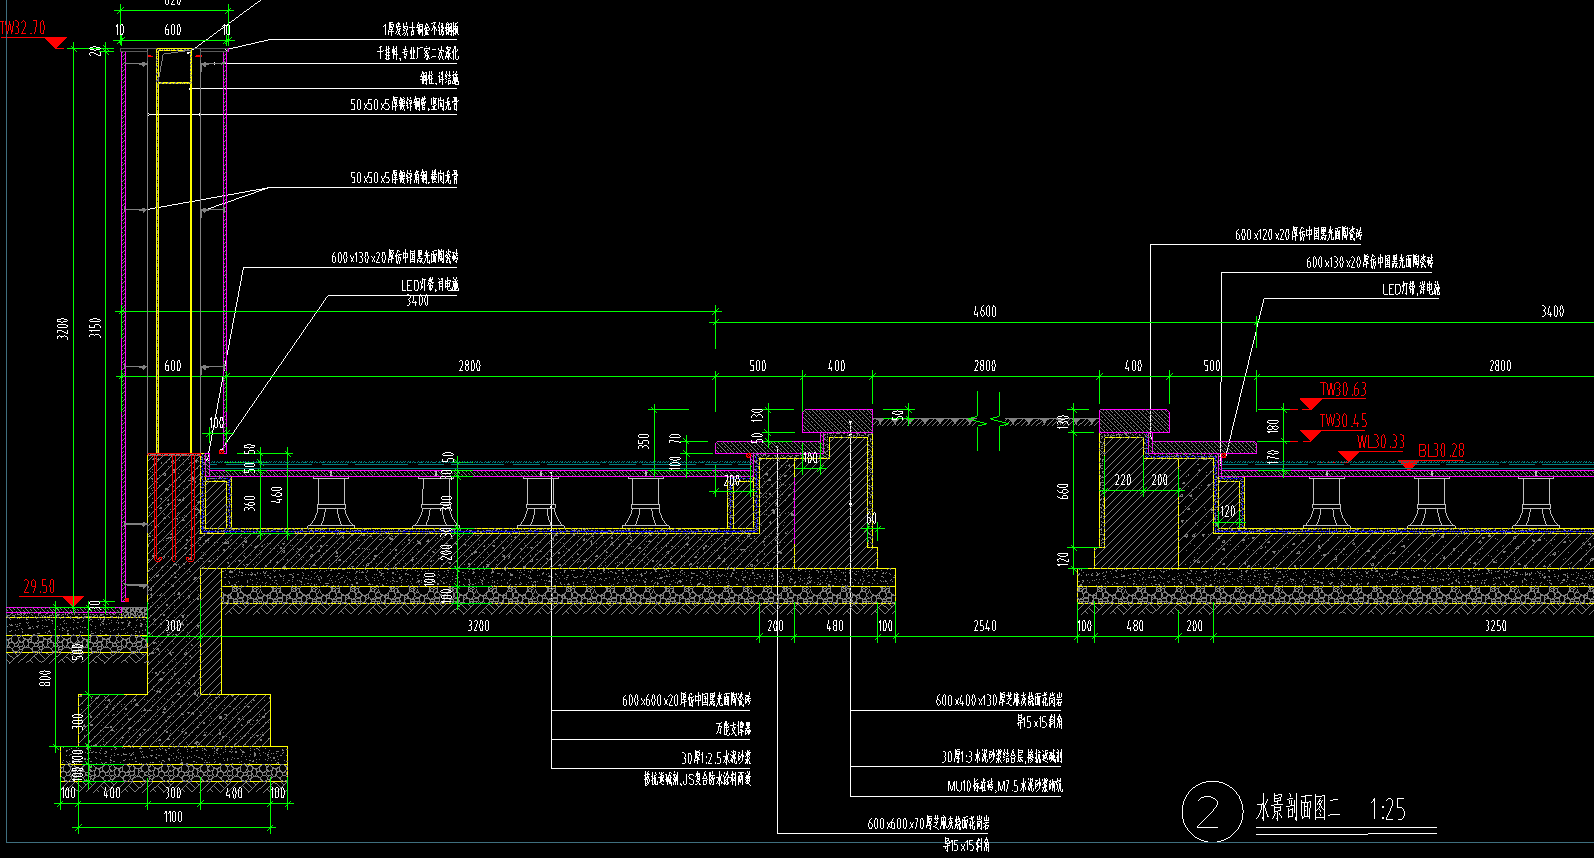This screenshot has width=1594, height=858.
Task: Select the 30厚1:2.5水泥砂浆 note
Action: [716, 758]
